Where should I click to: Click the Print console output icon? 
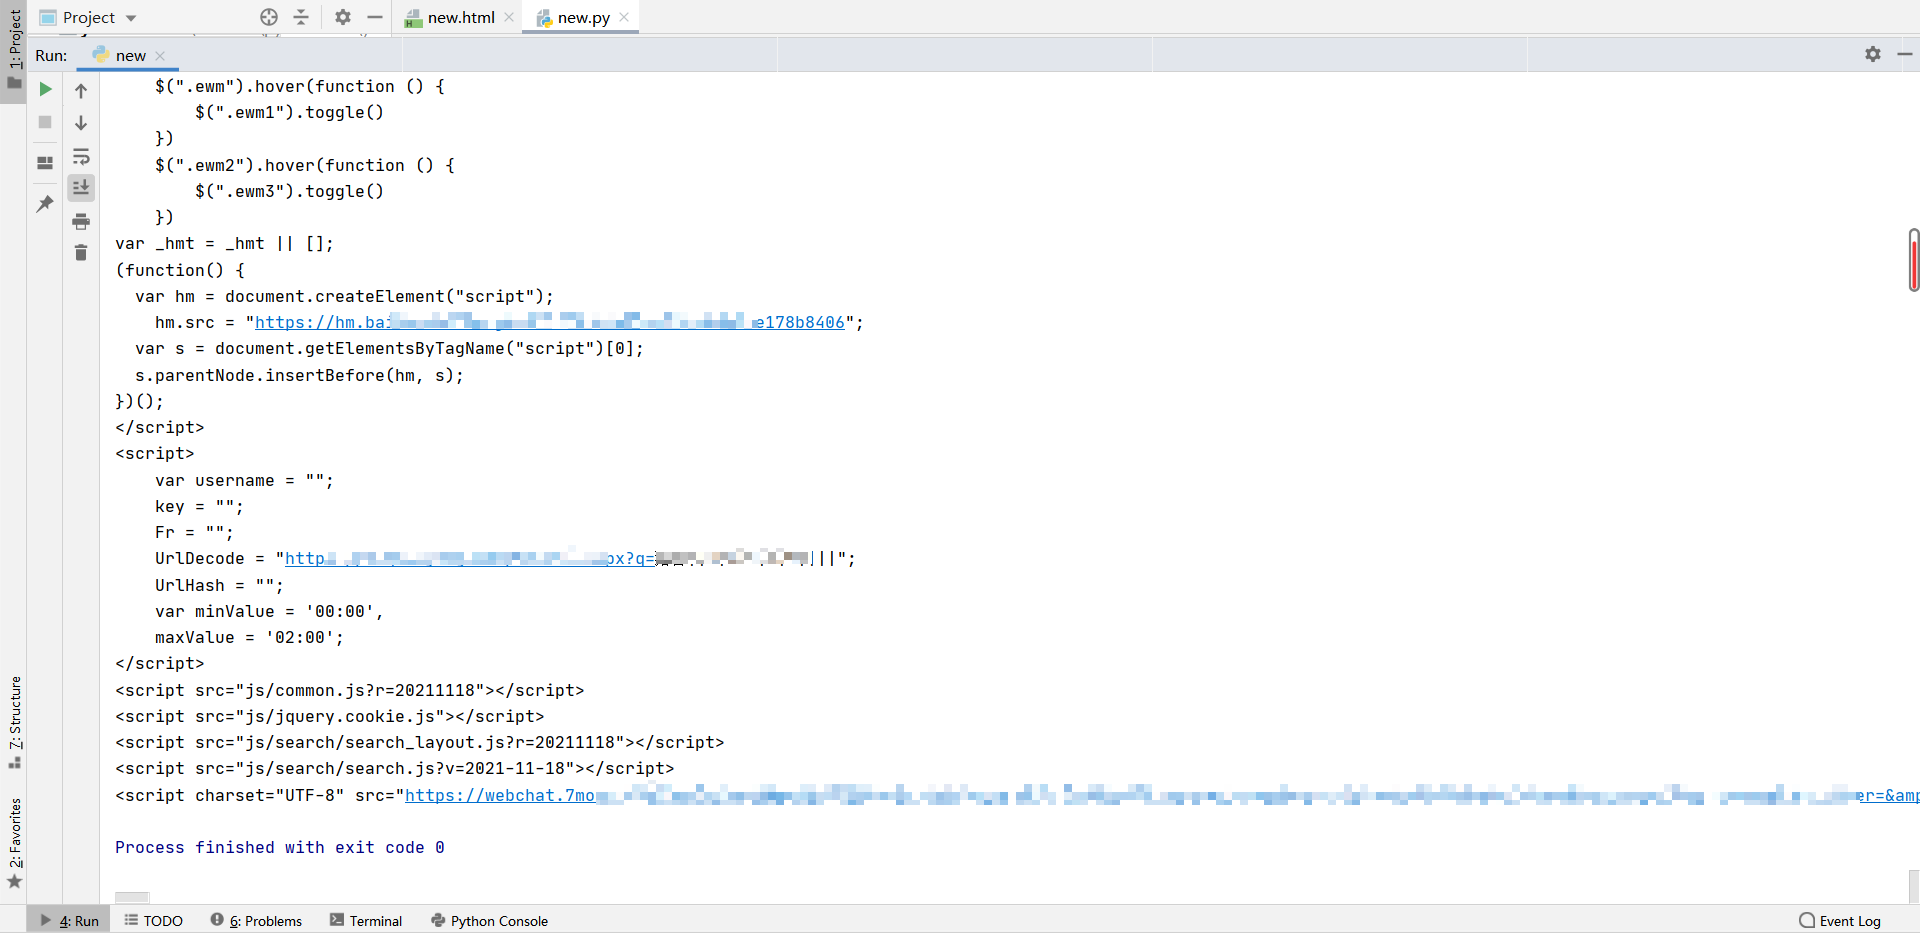(x=81, y=221)
